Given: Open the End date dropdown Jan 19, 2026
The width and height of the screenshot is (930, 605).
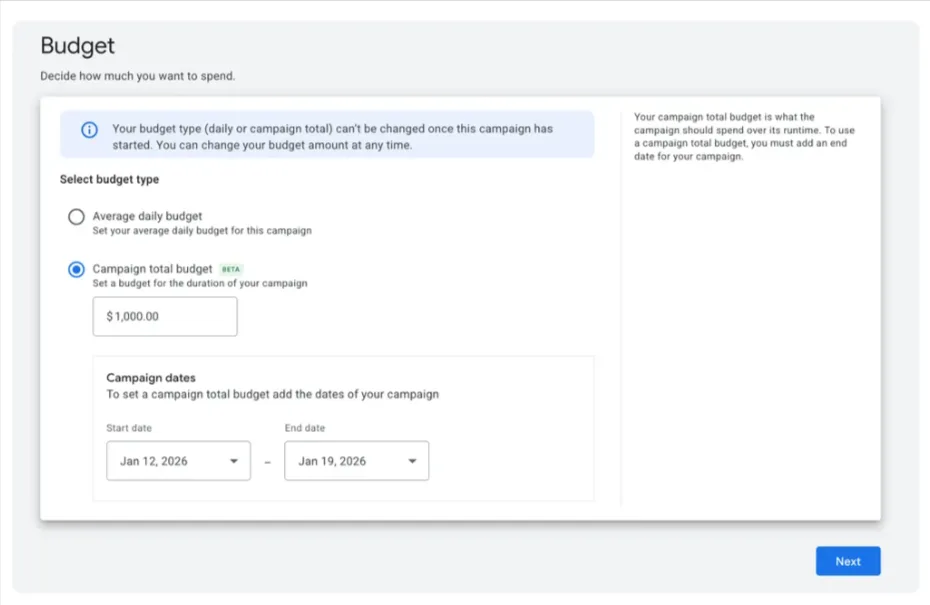Looking at the screenshot, I should pyautogui.click(x=356, y=461).
